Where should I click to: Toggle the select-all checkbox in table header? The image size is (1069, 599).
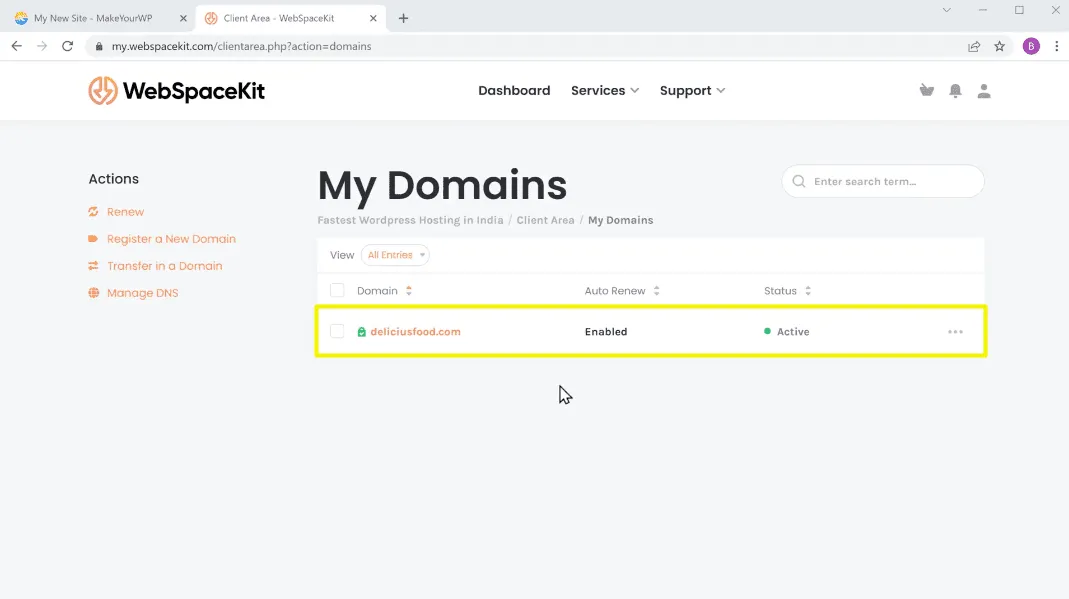point(337,291)
